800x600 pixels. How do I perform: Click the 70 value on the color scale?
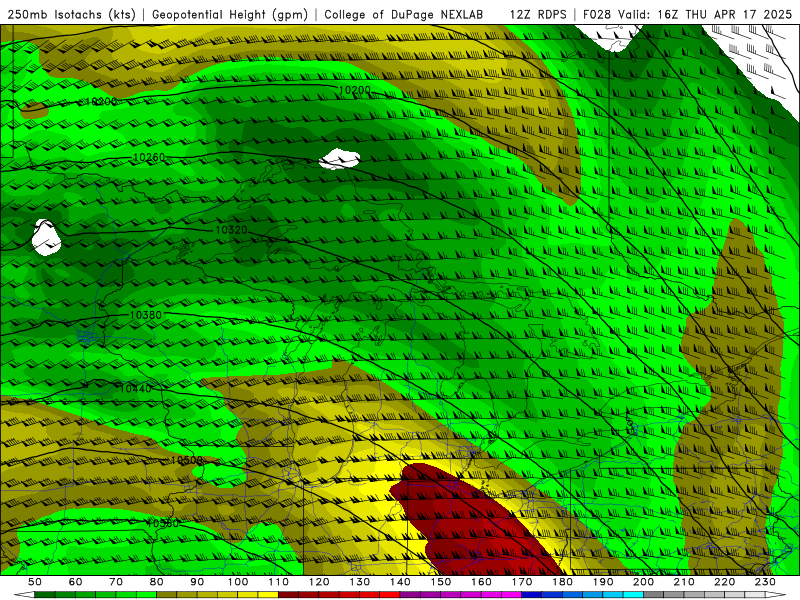(116, 582)
